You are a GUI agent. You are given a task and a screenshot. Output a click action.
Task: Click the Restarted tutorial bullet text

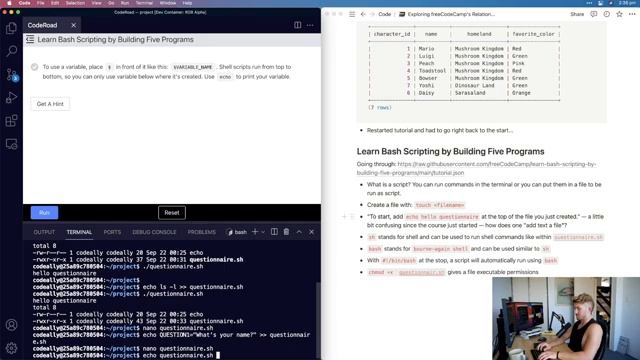point(440,131)
